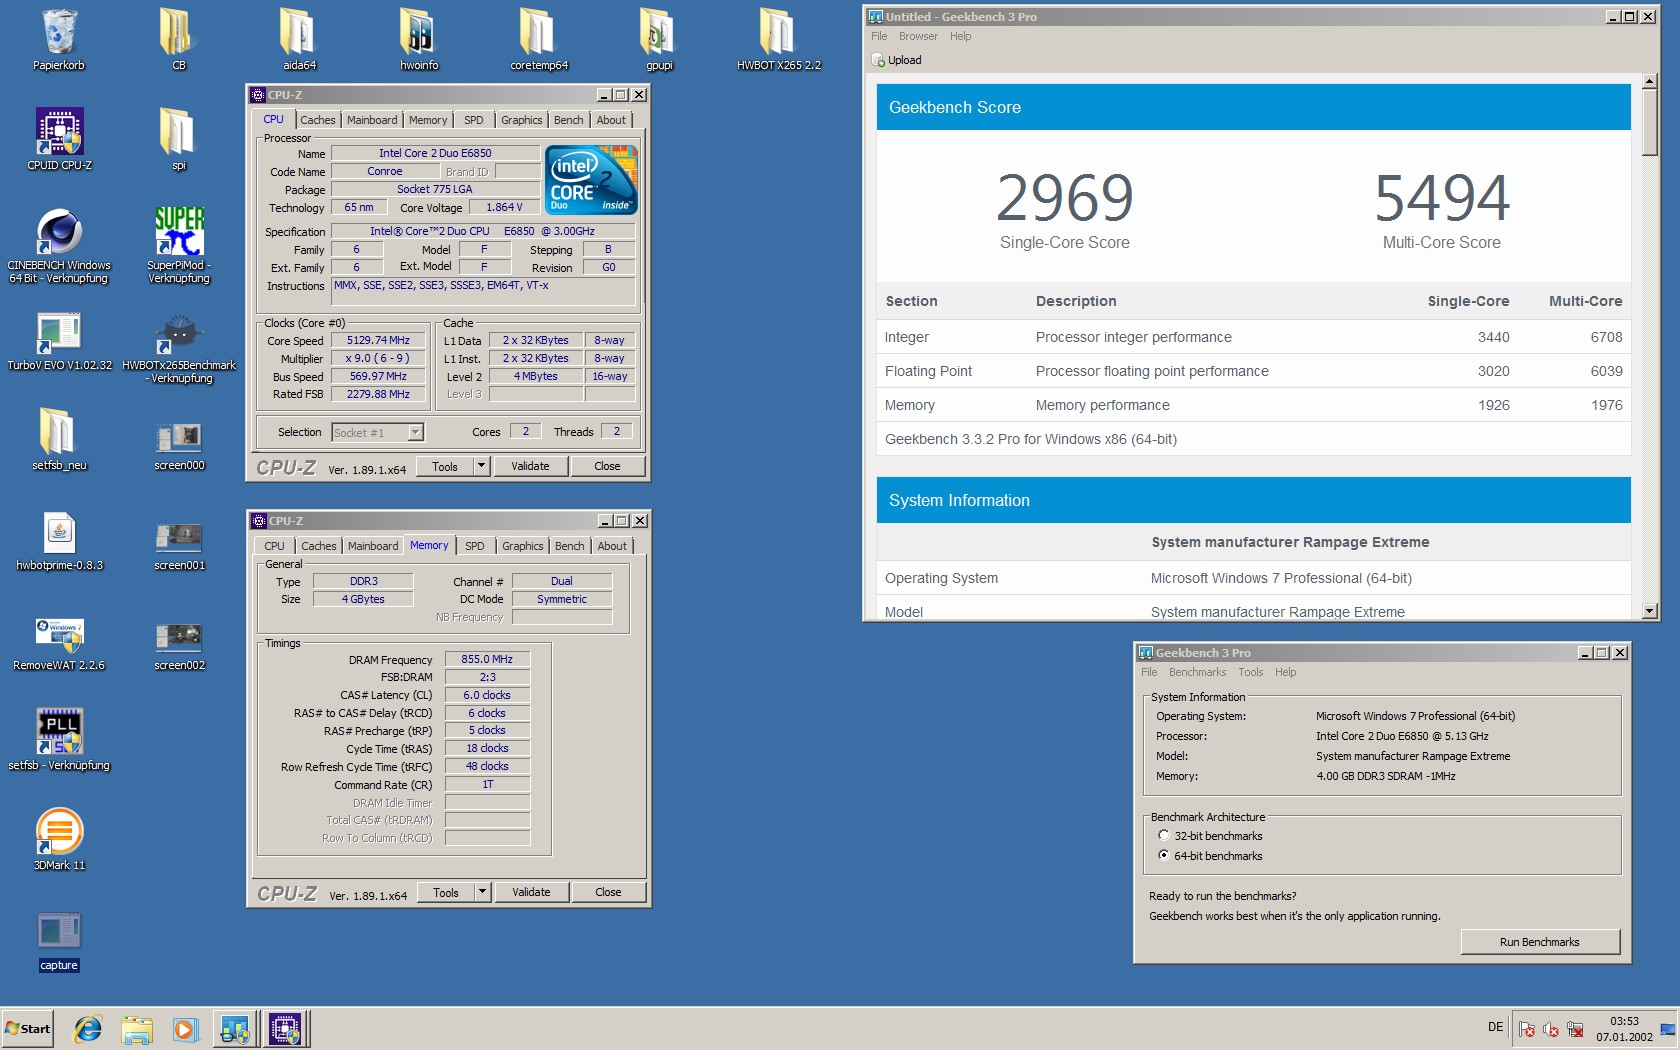Click the Start button
The image size is (1680, 1050).
coord(27,1029)
